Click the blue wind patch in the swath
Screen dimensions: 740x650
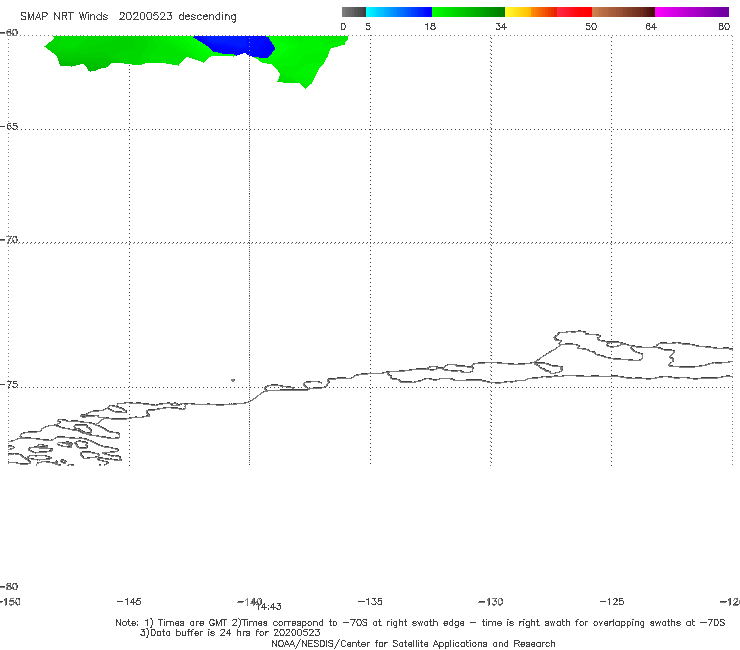pos(241,45)
